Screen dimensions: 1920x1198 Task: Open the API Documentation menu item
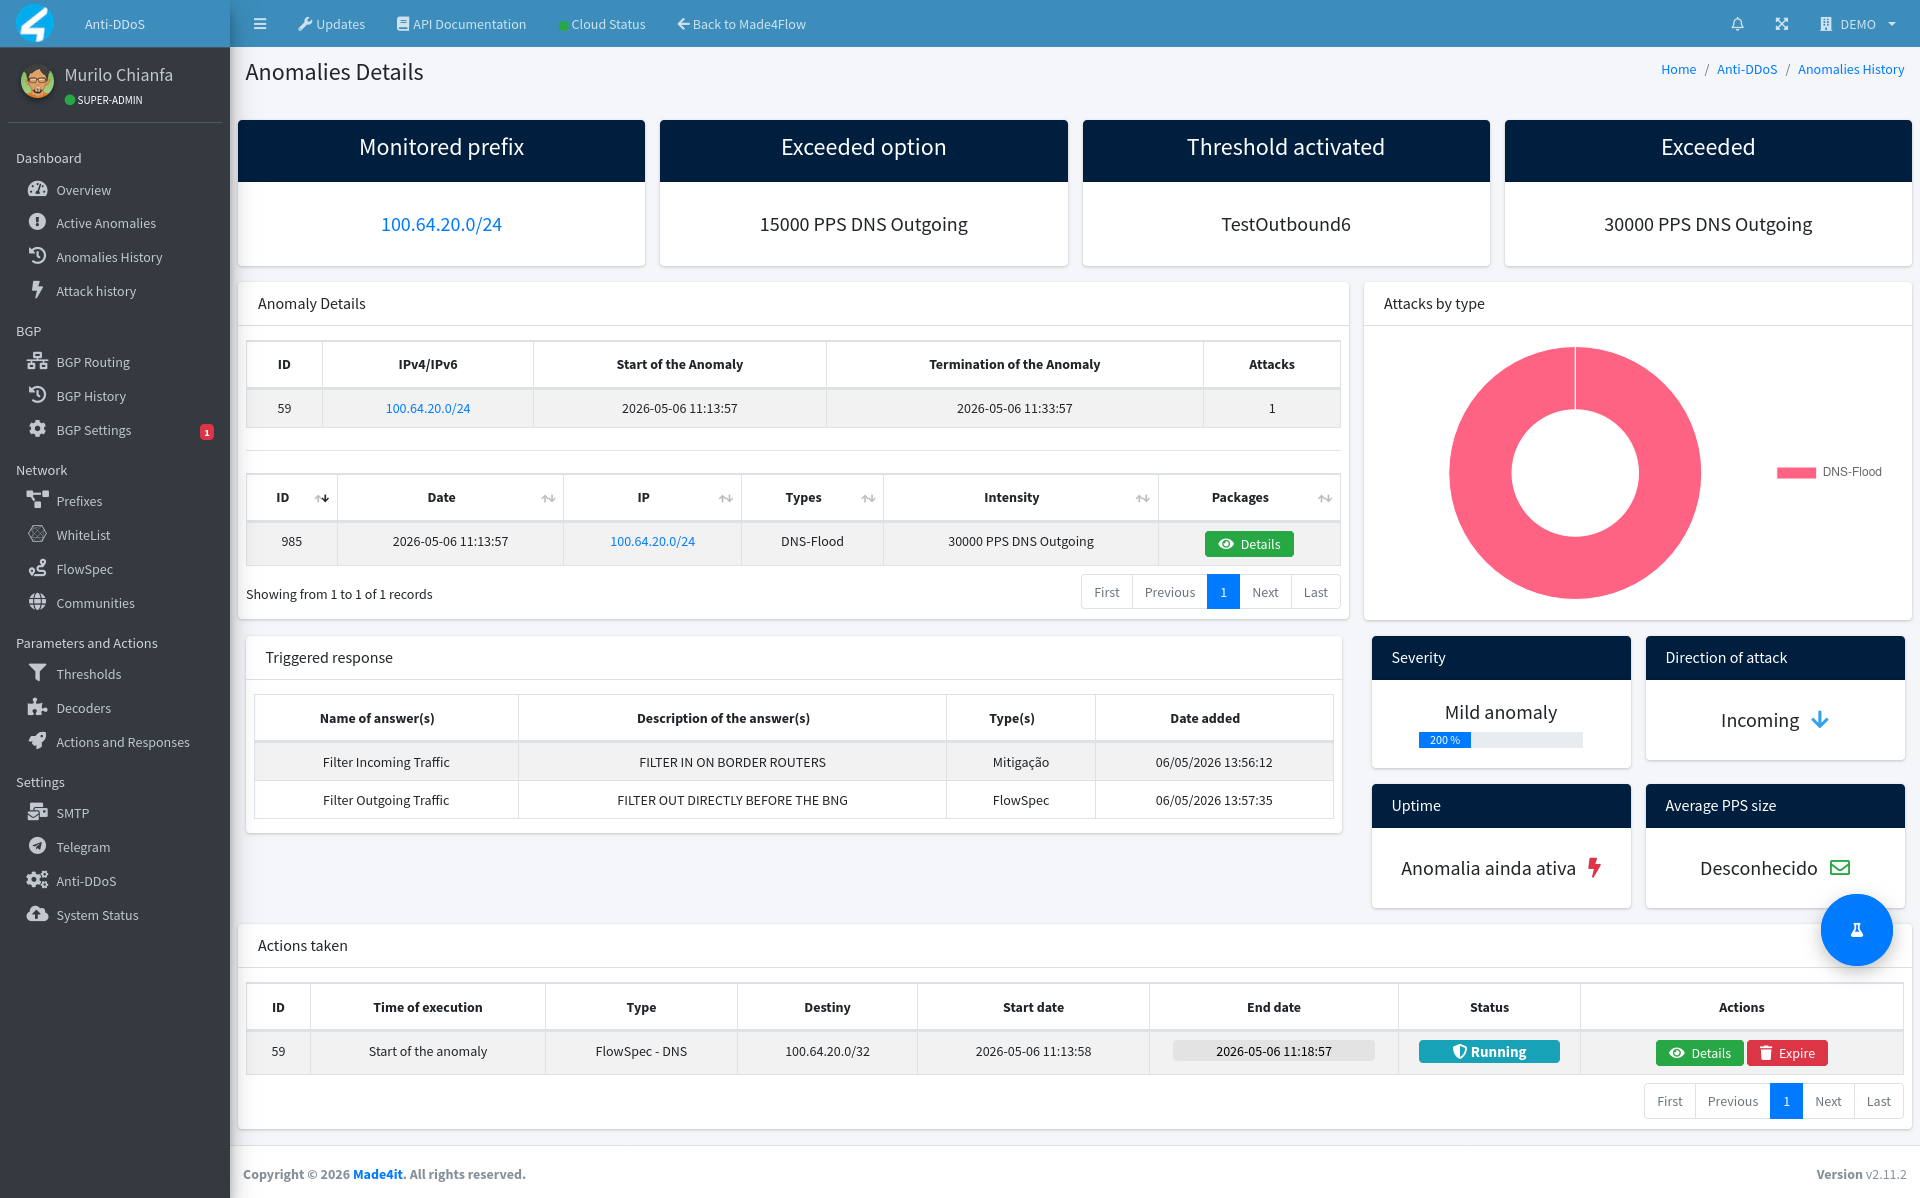(x=461, y=24)
